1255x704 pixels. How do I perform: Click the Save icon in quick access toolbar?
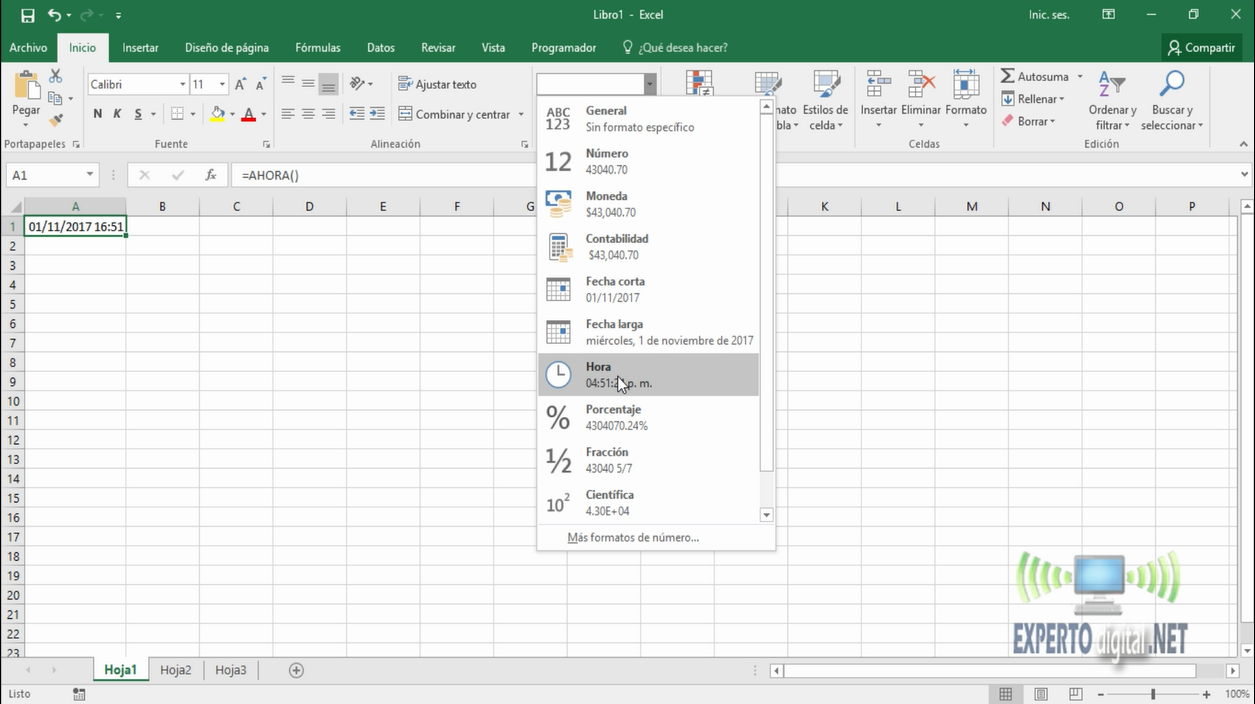[x=27, y=15]
